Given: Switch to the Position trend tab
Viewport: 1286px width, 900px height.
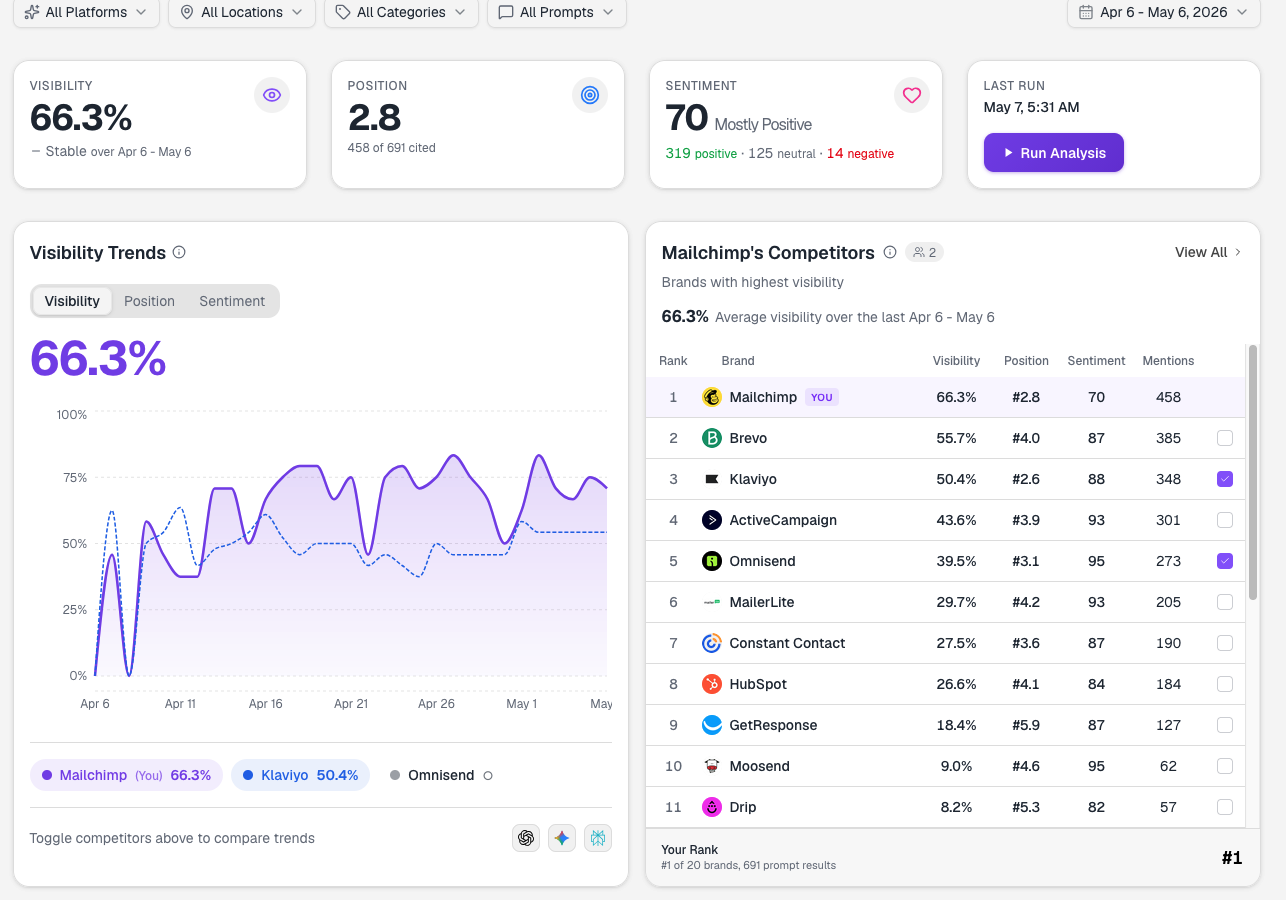Looking at the screenshot, I should tap(149, 301).
